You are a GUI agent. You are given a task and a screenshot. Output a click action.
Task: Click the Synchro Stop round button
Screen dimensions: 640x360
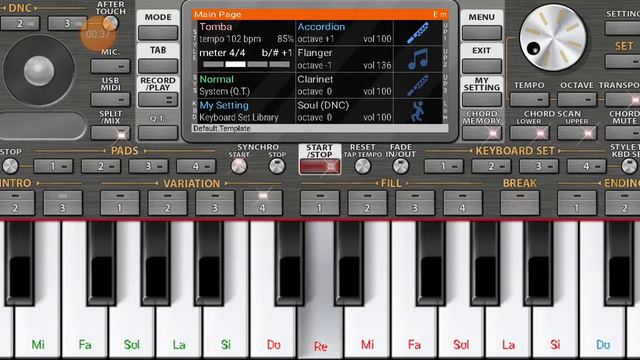pyautogui.click(x=277, y=166)
